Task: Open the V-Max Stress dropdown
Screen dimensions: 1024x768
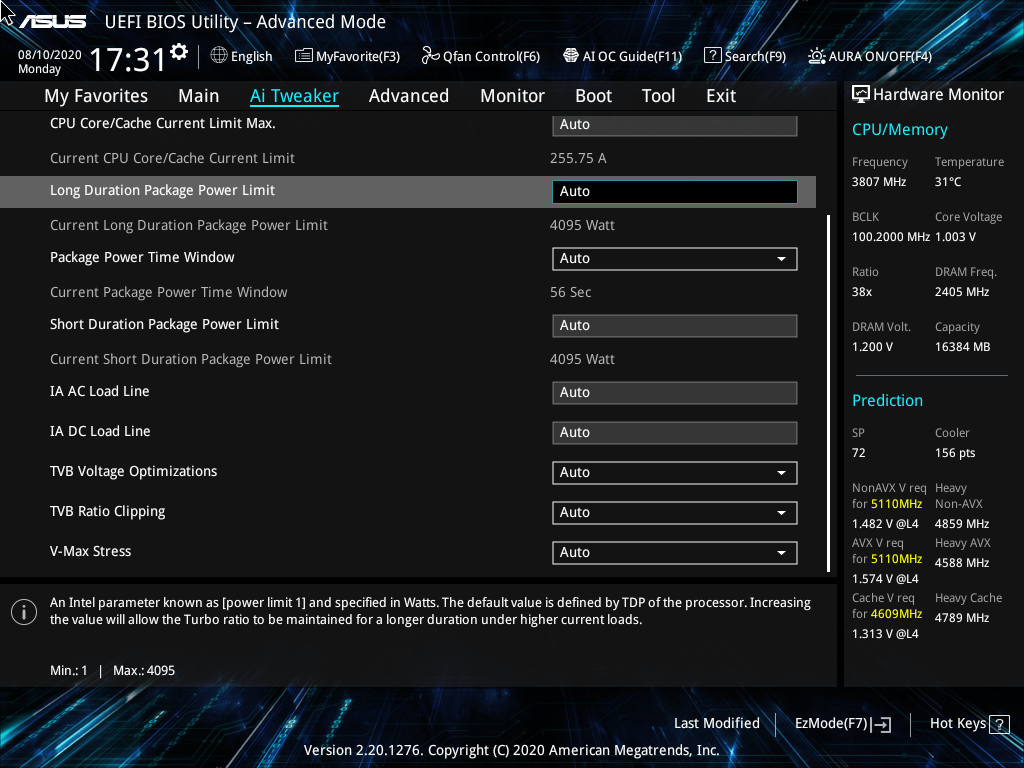Action: tap(675, 552)
